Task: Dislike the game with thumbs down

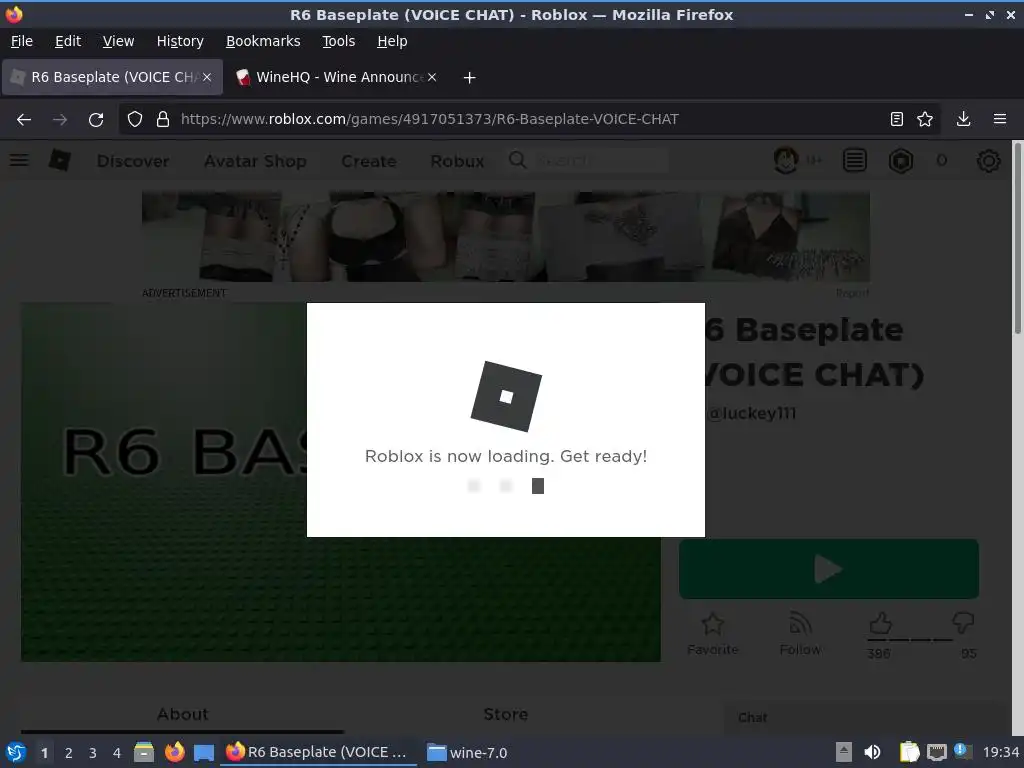Action: click(963, 622)
